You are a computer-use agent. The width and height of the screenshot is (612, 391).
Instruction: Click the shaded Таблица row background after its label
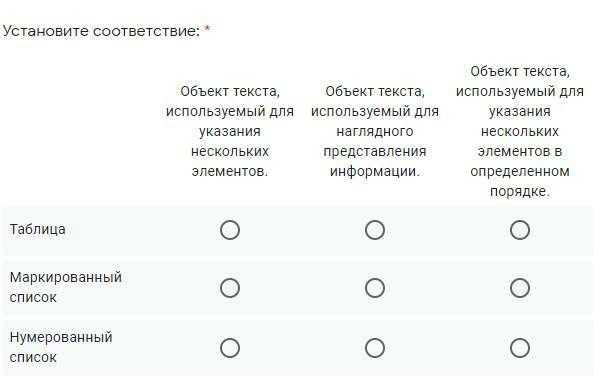click(x=143, y=230)
